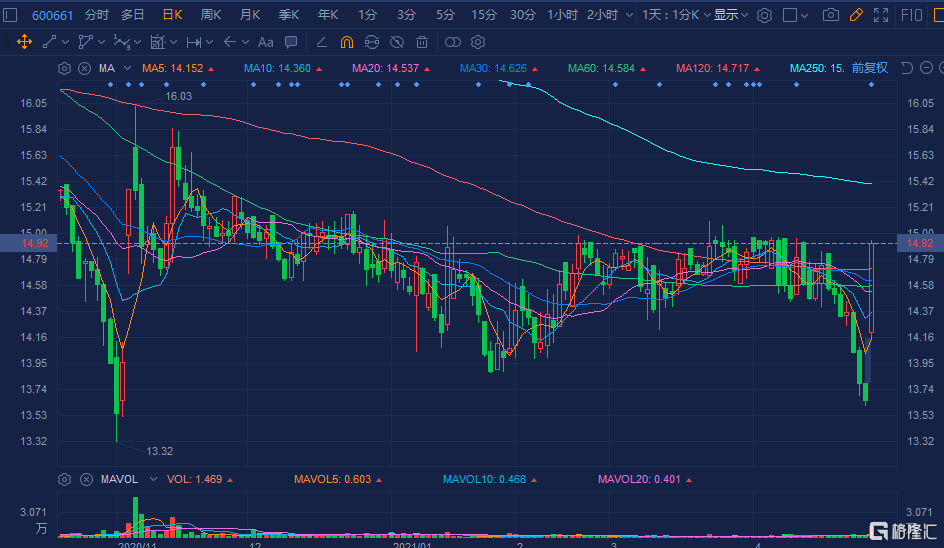The height and width of the screenshot is (548, 944).
Task: Hide all drawings with eye-slash icon
Action: 397,42
